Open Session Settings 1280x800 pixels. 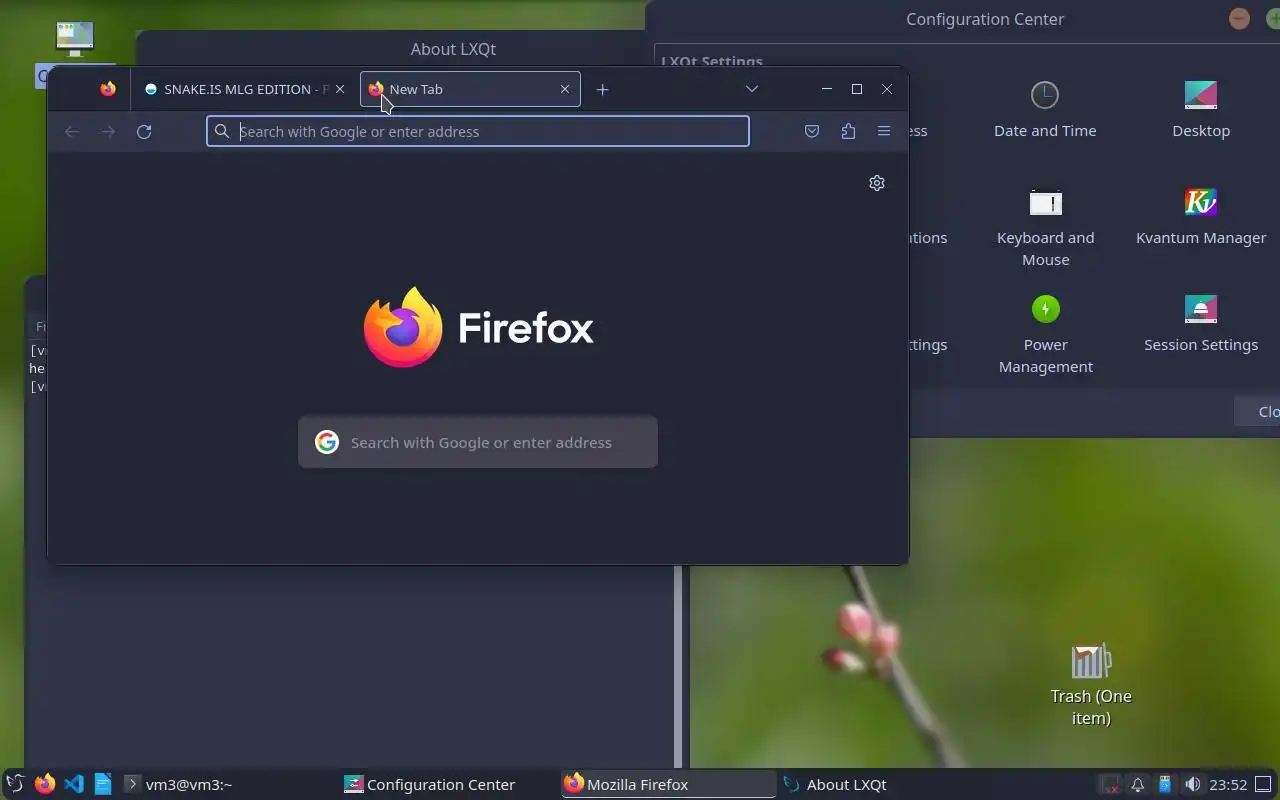coord(1201,323)
